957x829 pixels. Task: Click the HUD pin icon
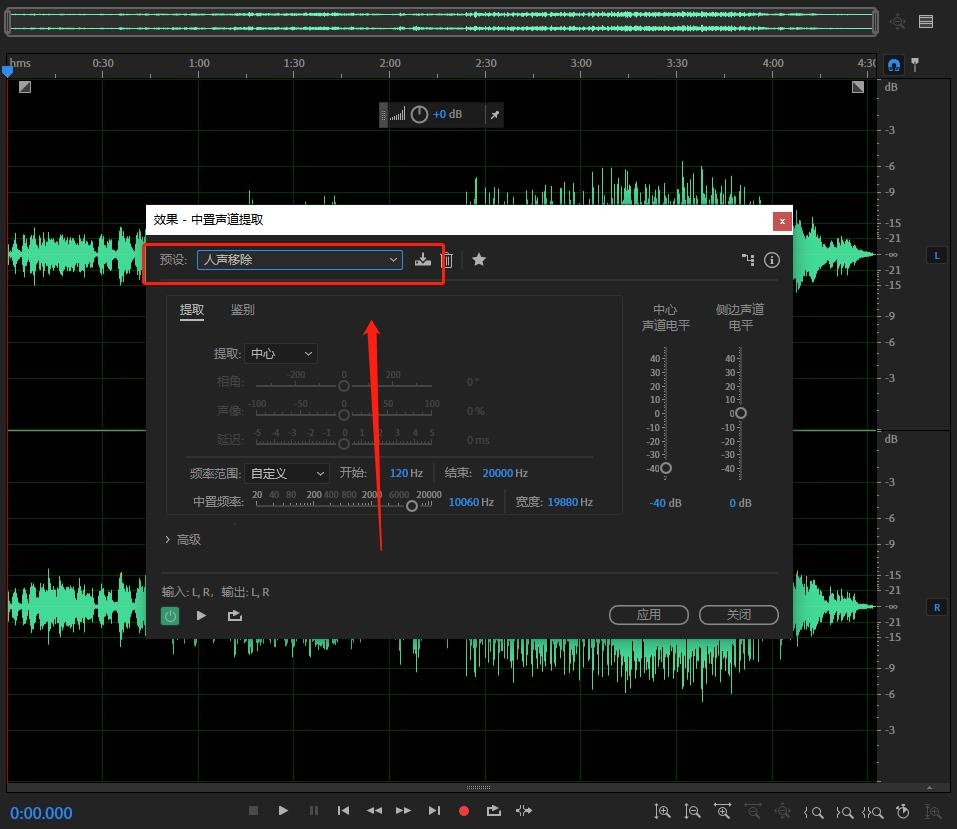point(495,114)
